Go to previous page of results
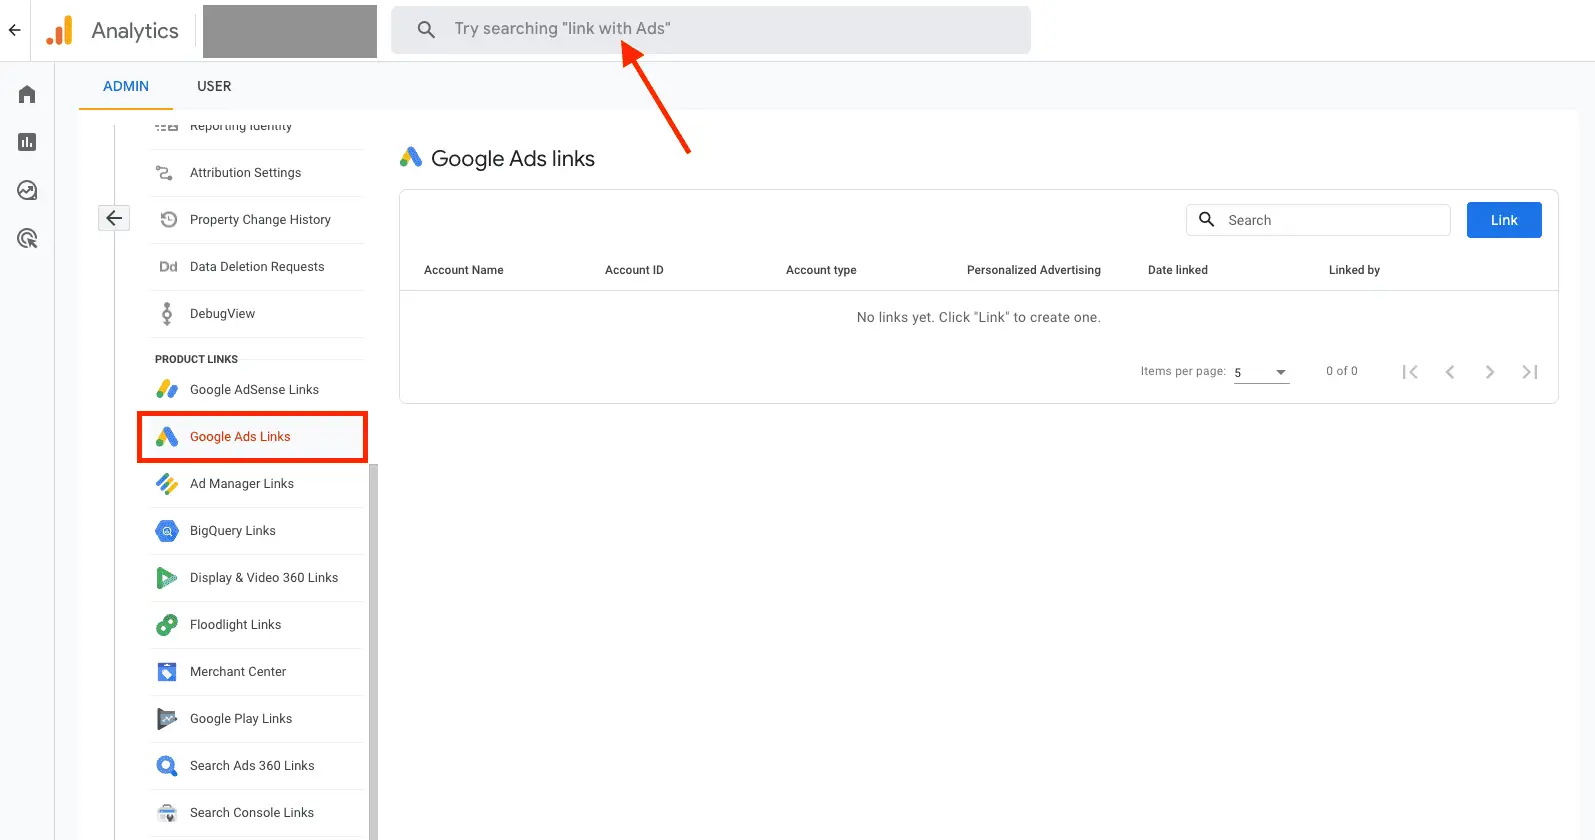The width and height of the screenshot is (1595, 840). click(1450, 372)
